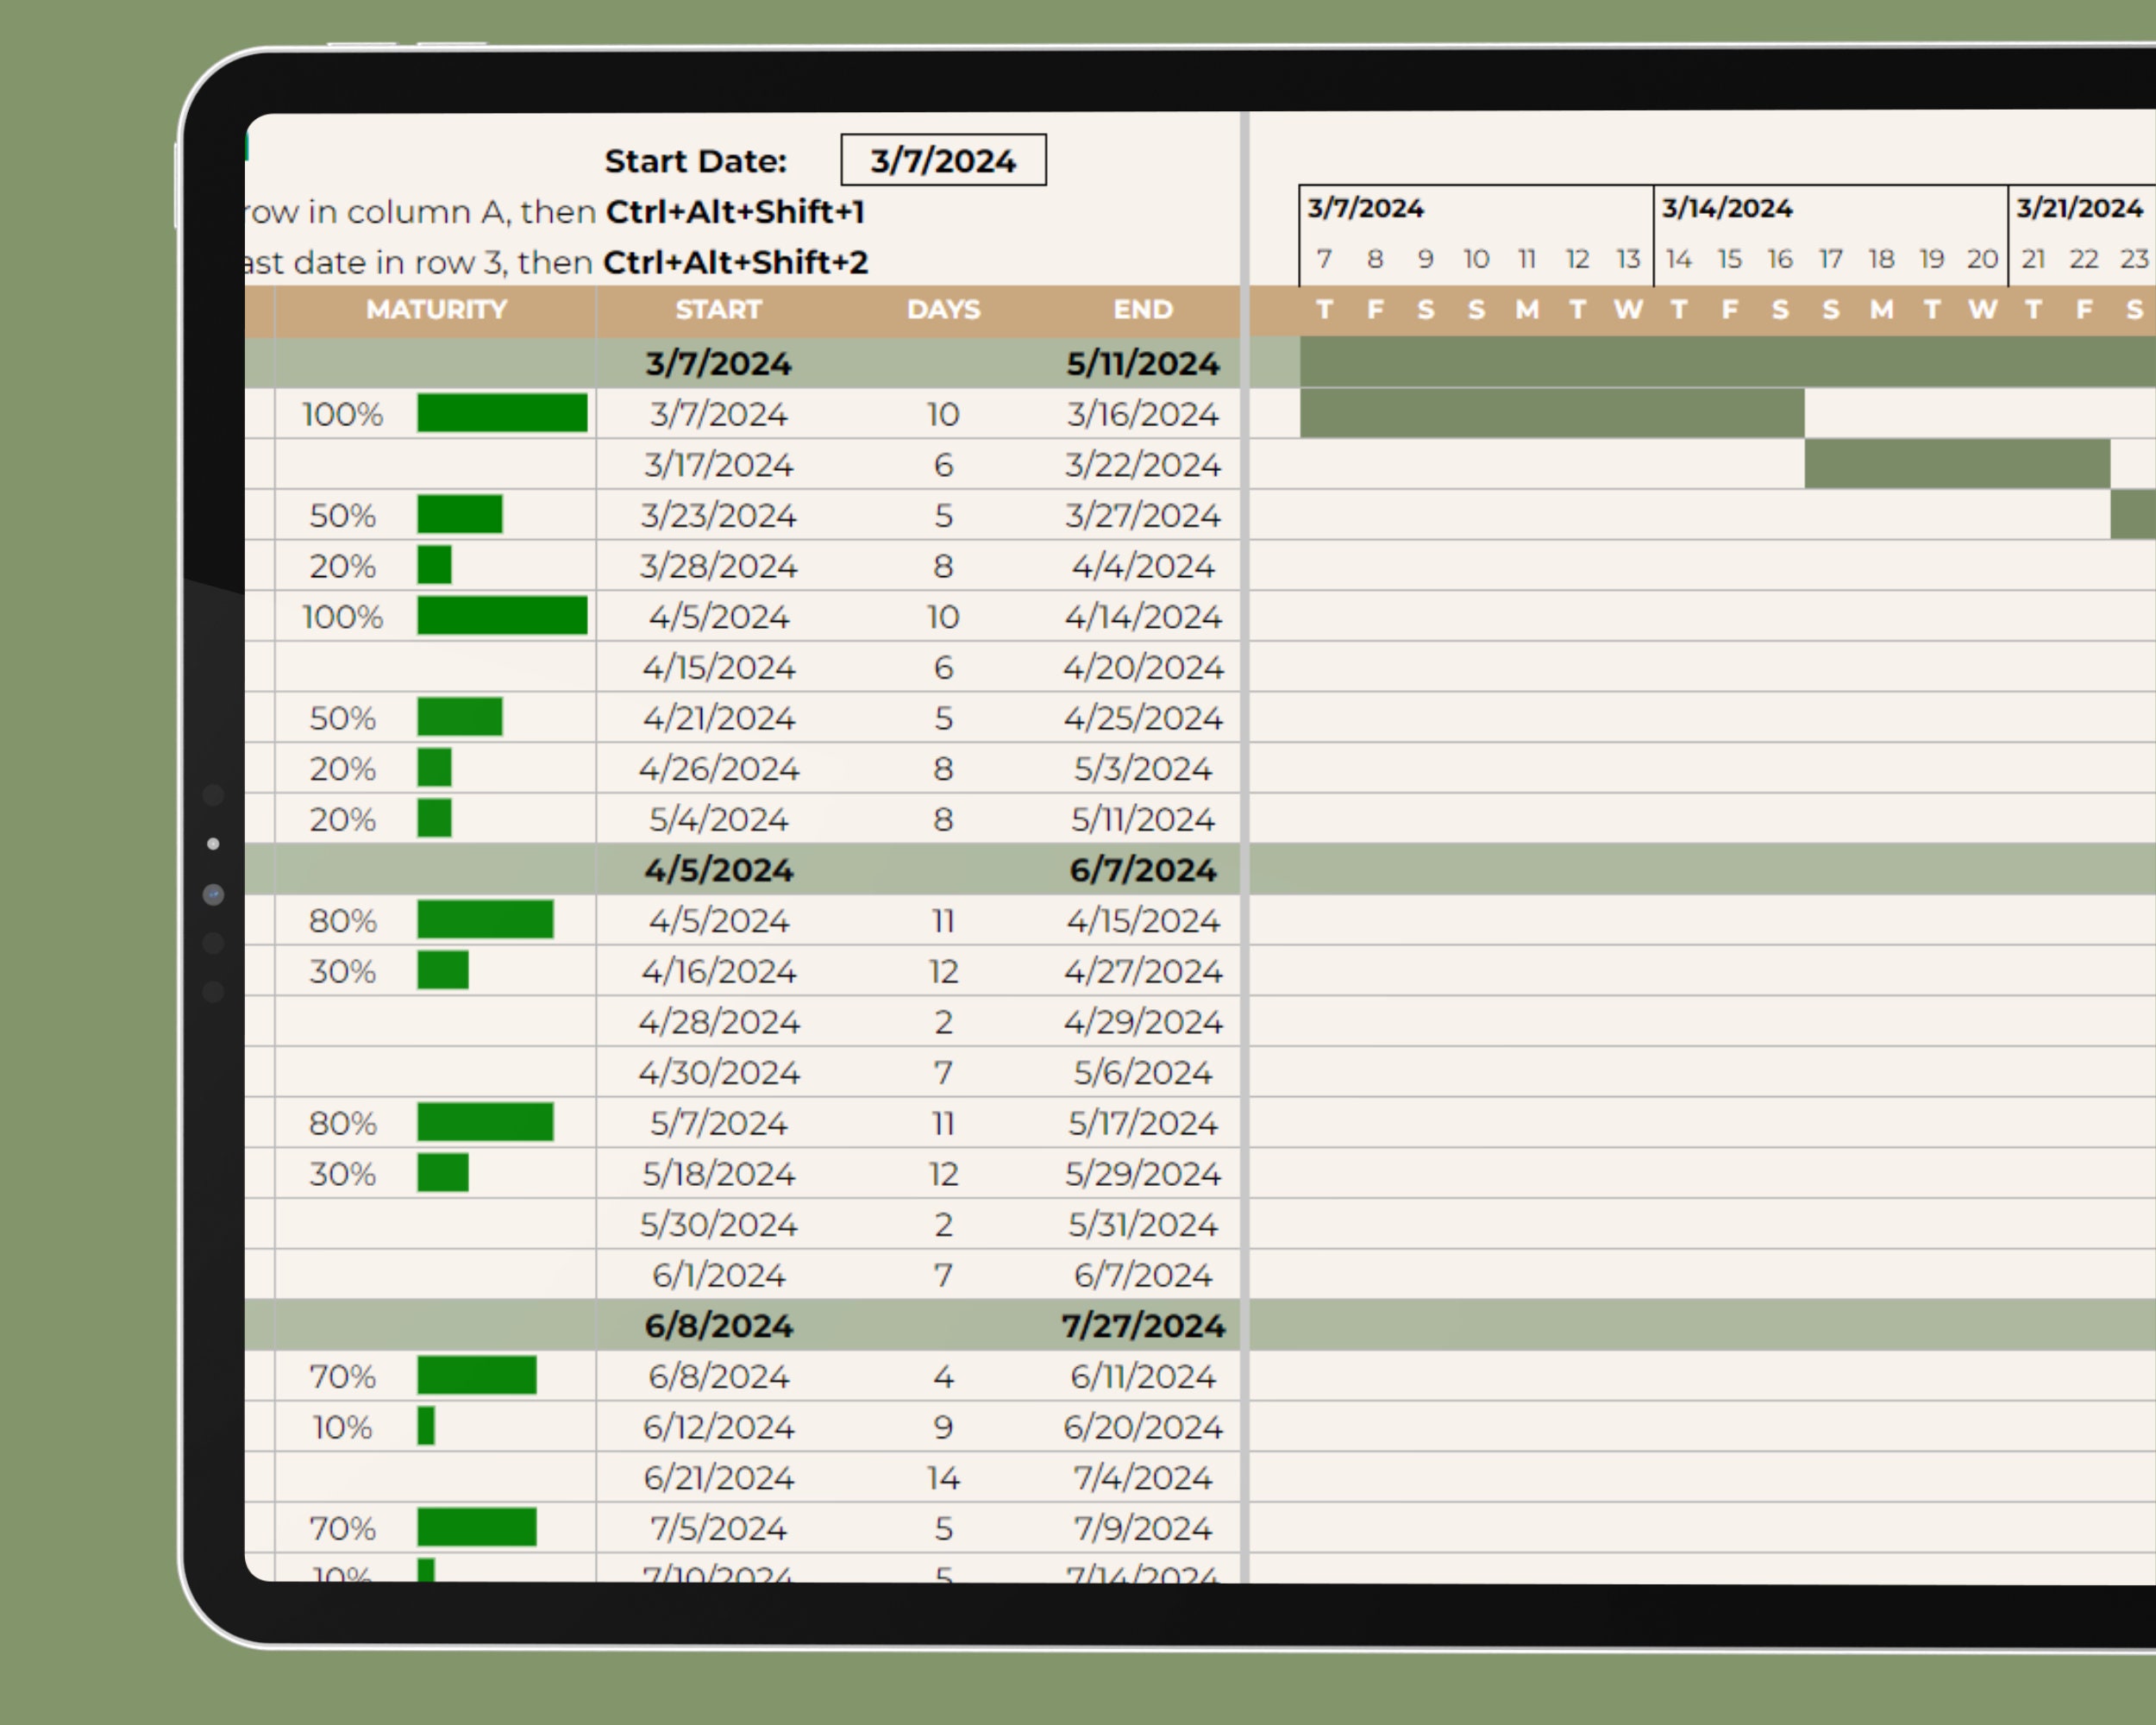Click the 3/14/2024 week header in the timeline
The width and height of the screenshot is (2156, 1725).
pyautogui.click(x=1726, y=207)
